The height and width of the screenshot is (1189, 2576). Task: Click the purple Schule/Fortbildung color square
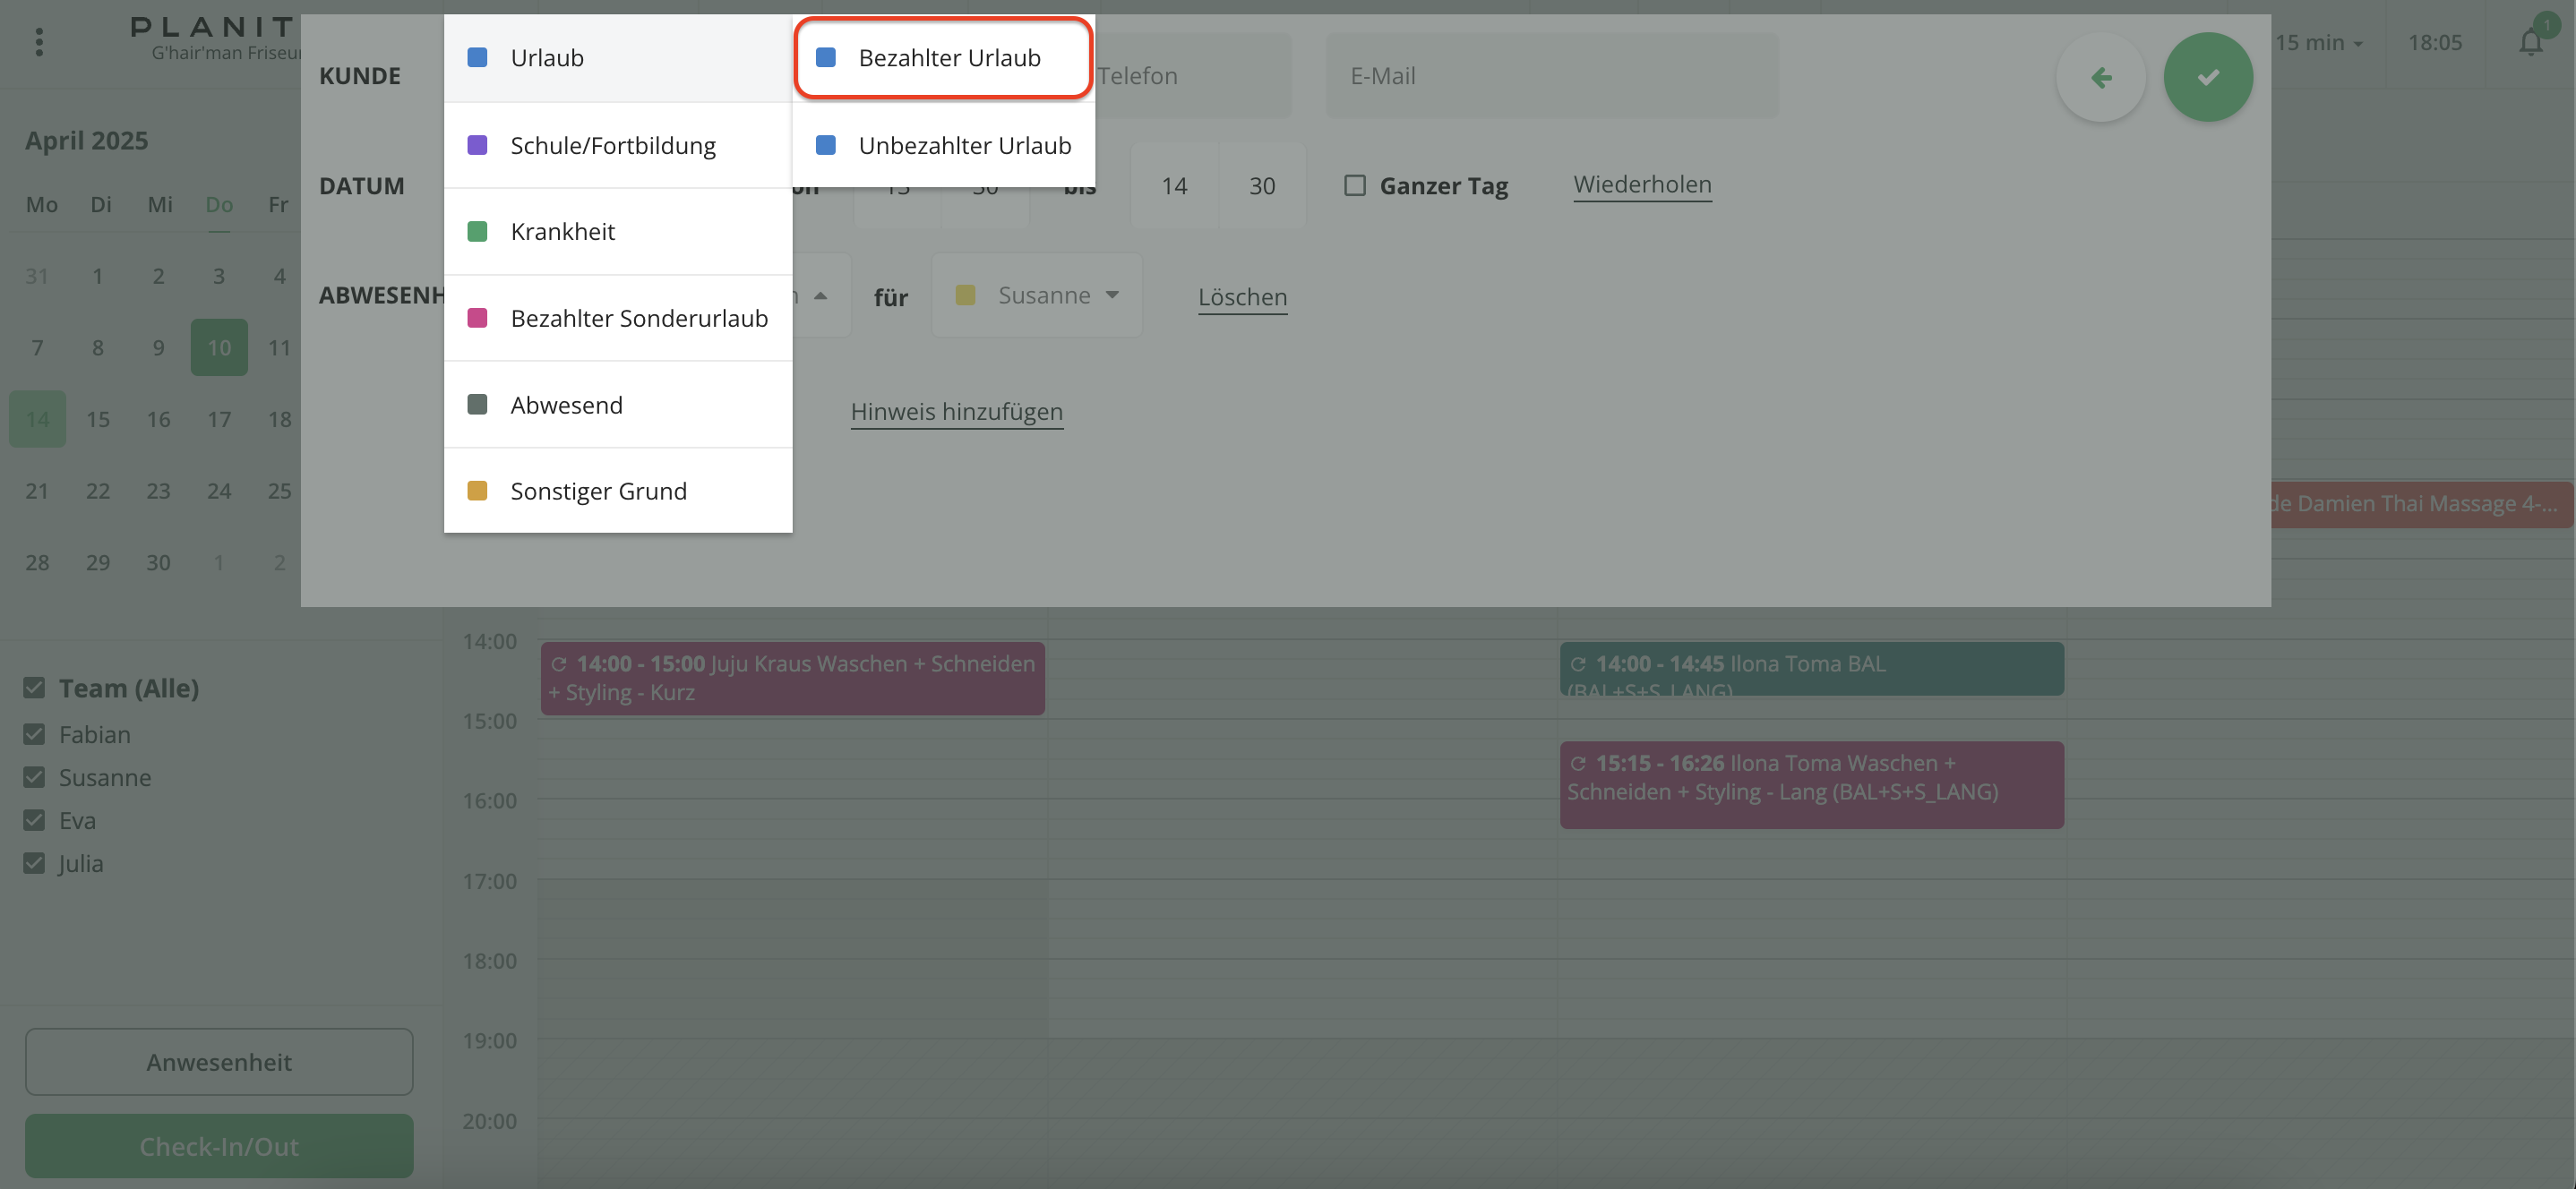(478, 145)
